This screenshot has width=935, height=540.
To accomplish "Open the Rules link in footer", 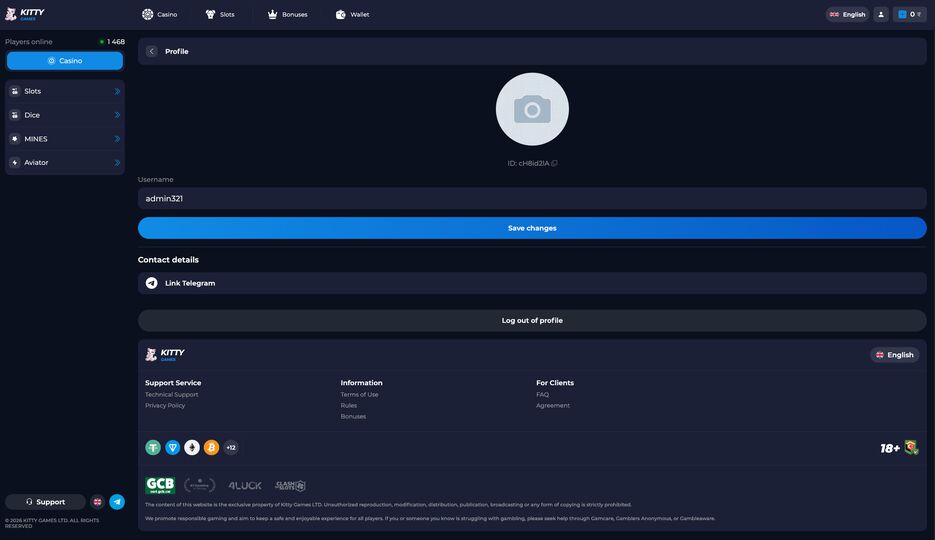I will [x=349, y=405].
